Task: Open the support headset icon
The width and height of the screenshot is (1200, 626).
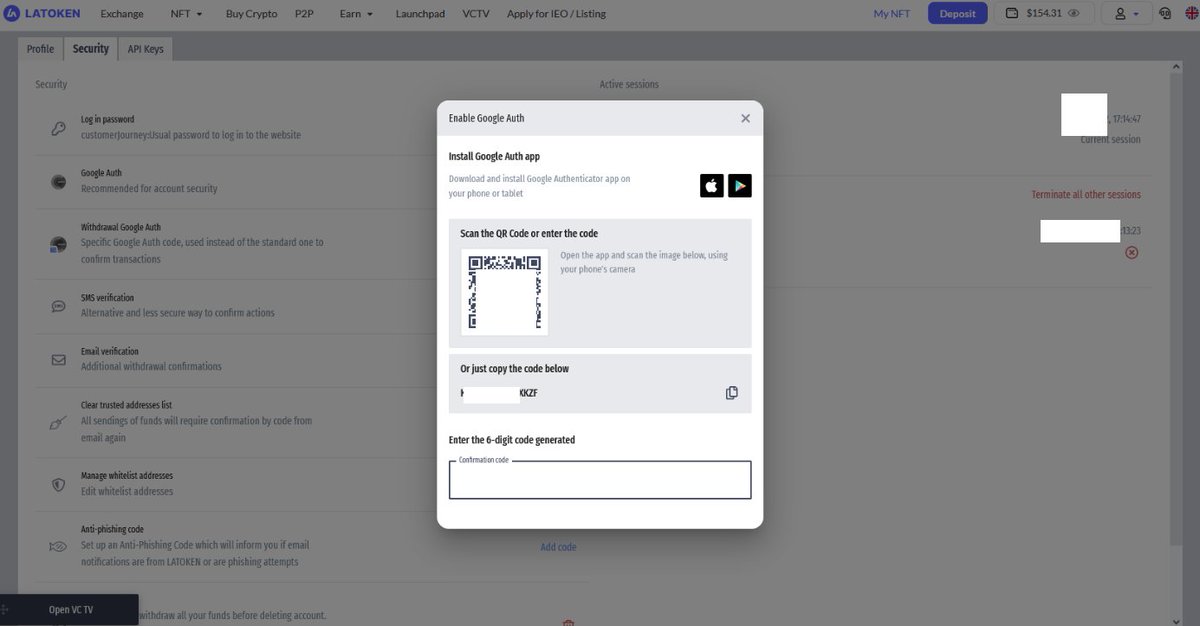Action: point(1165,14)
